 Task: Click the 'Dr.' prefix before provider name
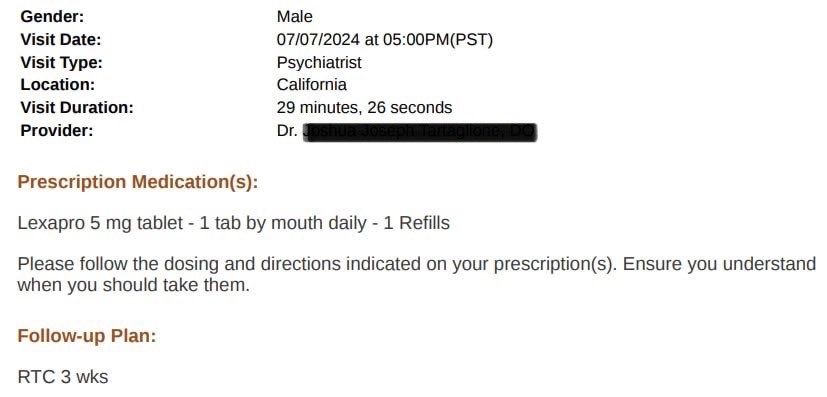(287, 130)
